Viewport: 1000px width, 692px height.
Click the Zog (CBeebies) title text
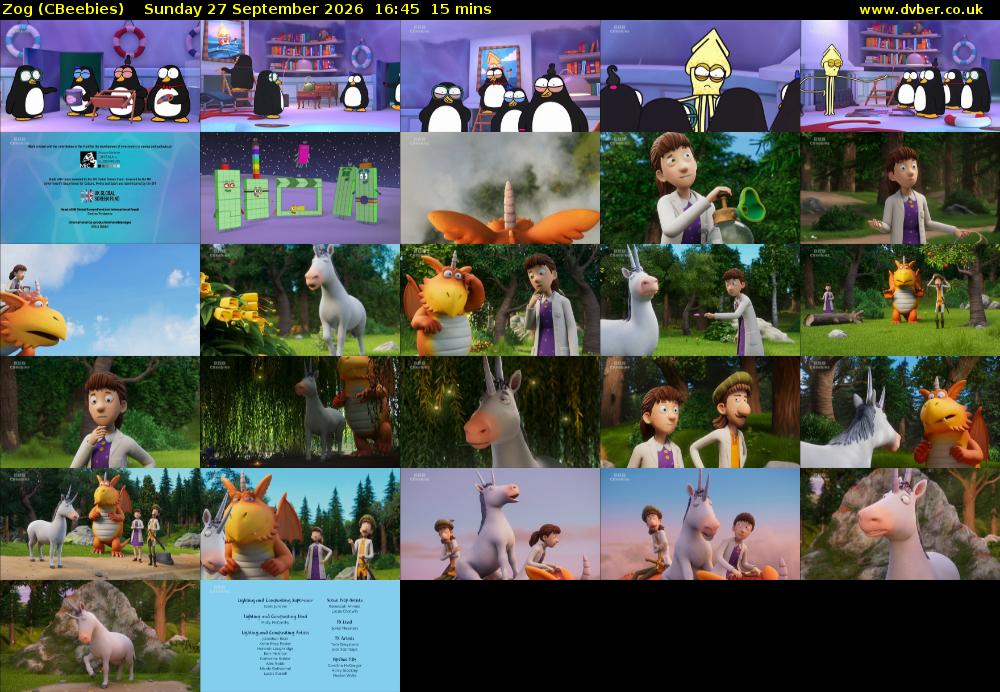[x=63, y=9]
